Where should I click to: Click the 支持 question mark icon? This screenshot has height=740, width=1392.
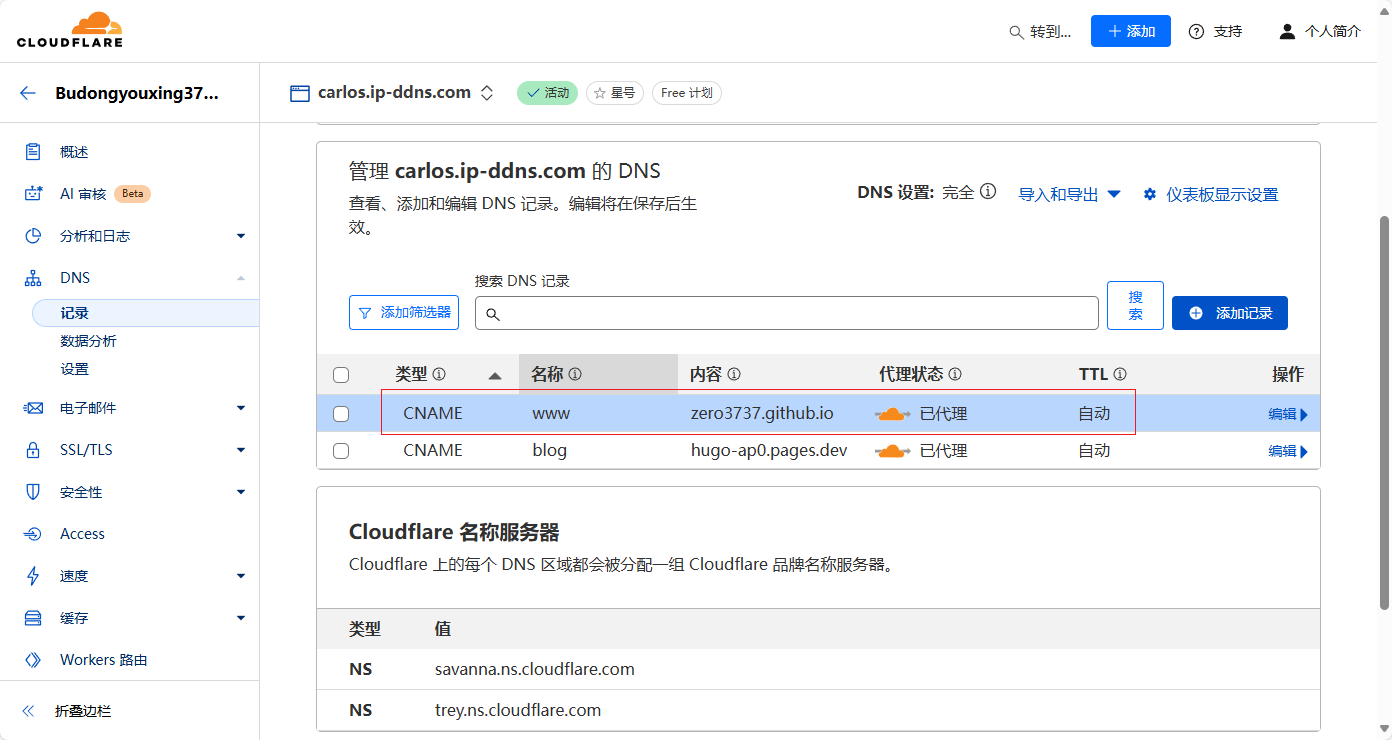click(x=1196, y=31)
